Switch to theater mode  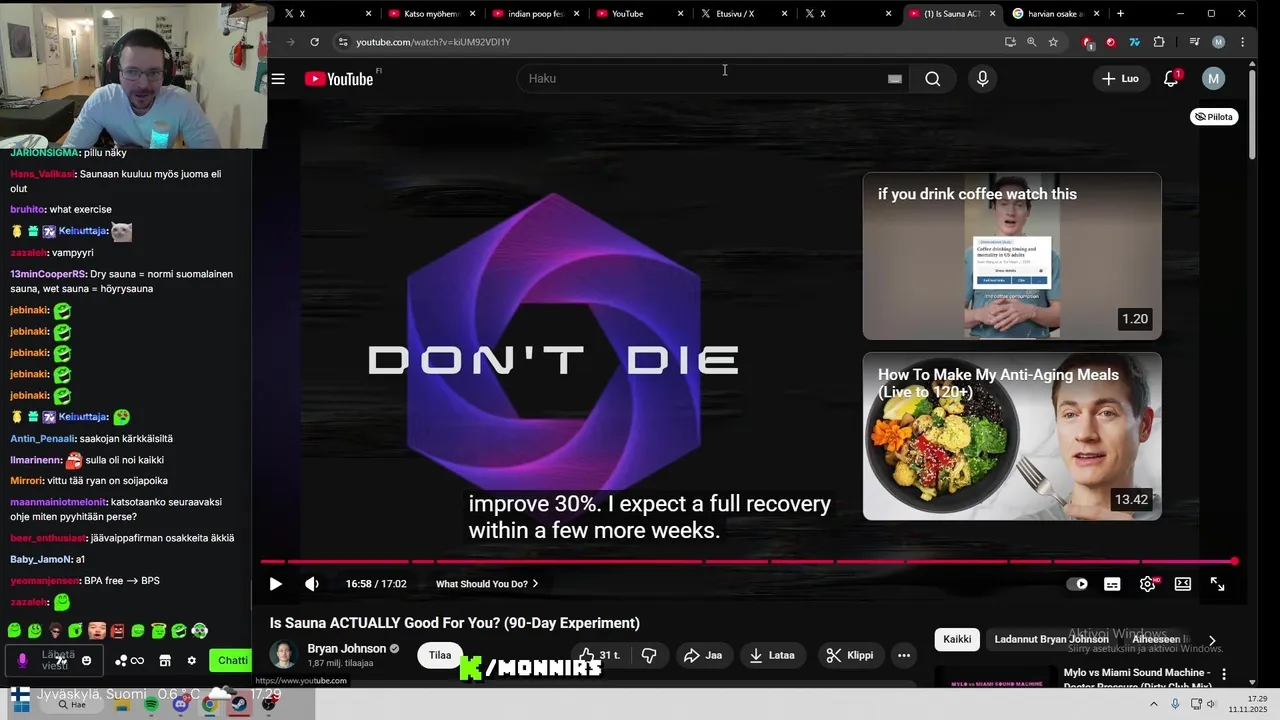coord(1182,584)
